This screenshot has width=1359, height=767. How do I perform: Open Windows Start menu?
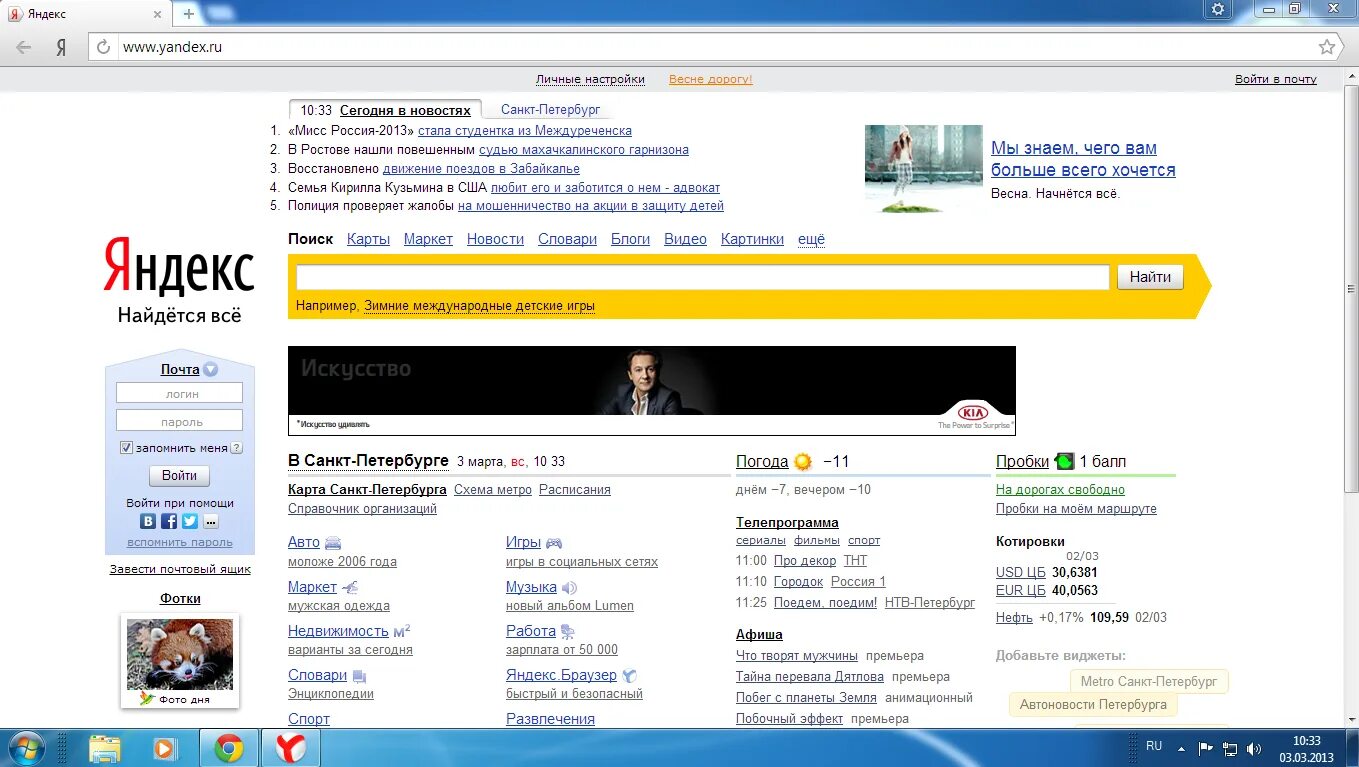(25, 748)
